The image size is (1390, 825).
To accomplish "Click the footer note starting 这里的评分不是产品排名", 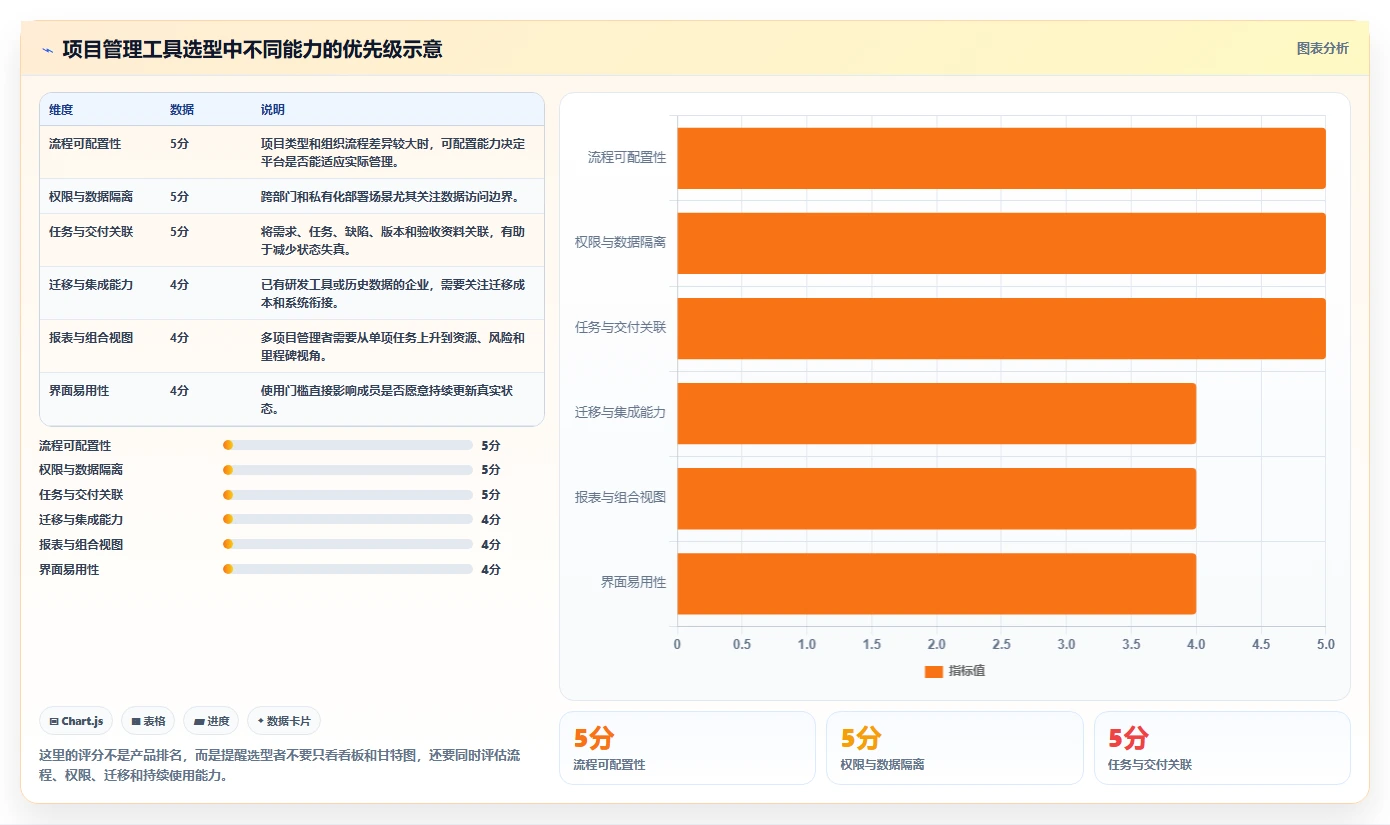I will (x=279, y=765).
